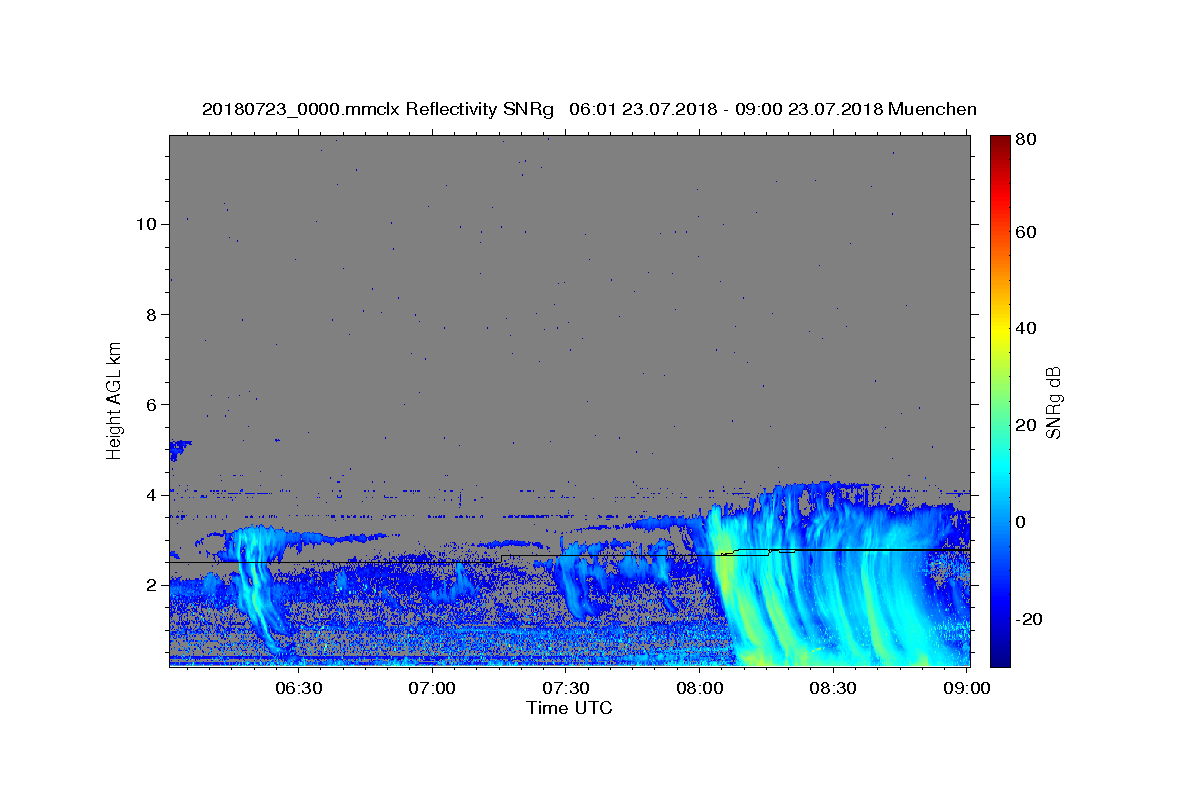Click the date range '06:01 23.07.2018' in title

644,110
